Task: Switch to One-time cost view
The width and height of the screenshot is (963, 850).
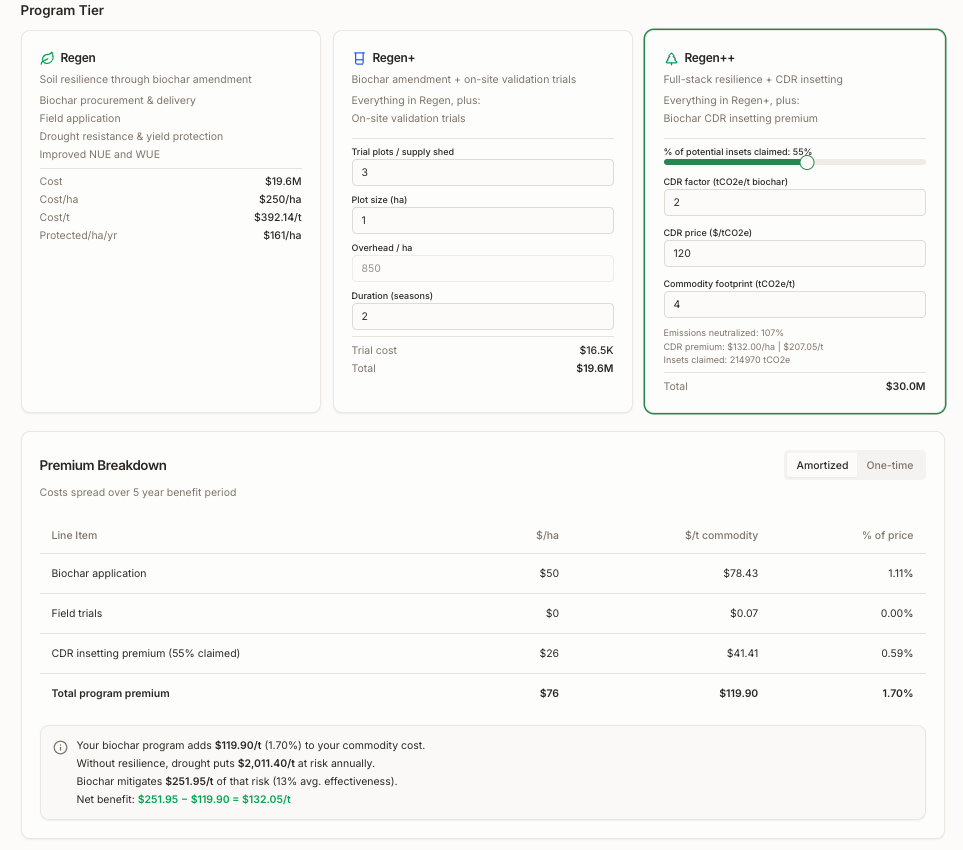Action: 889,465
